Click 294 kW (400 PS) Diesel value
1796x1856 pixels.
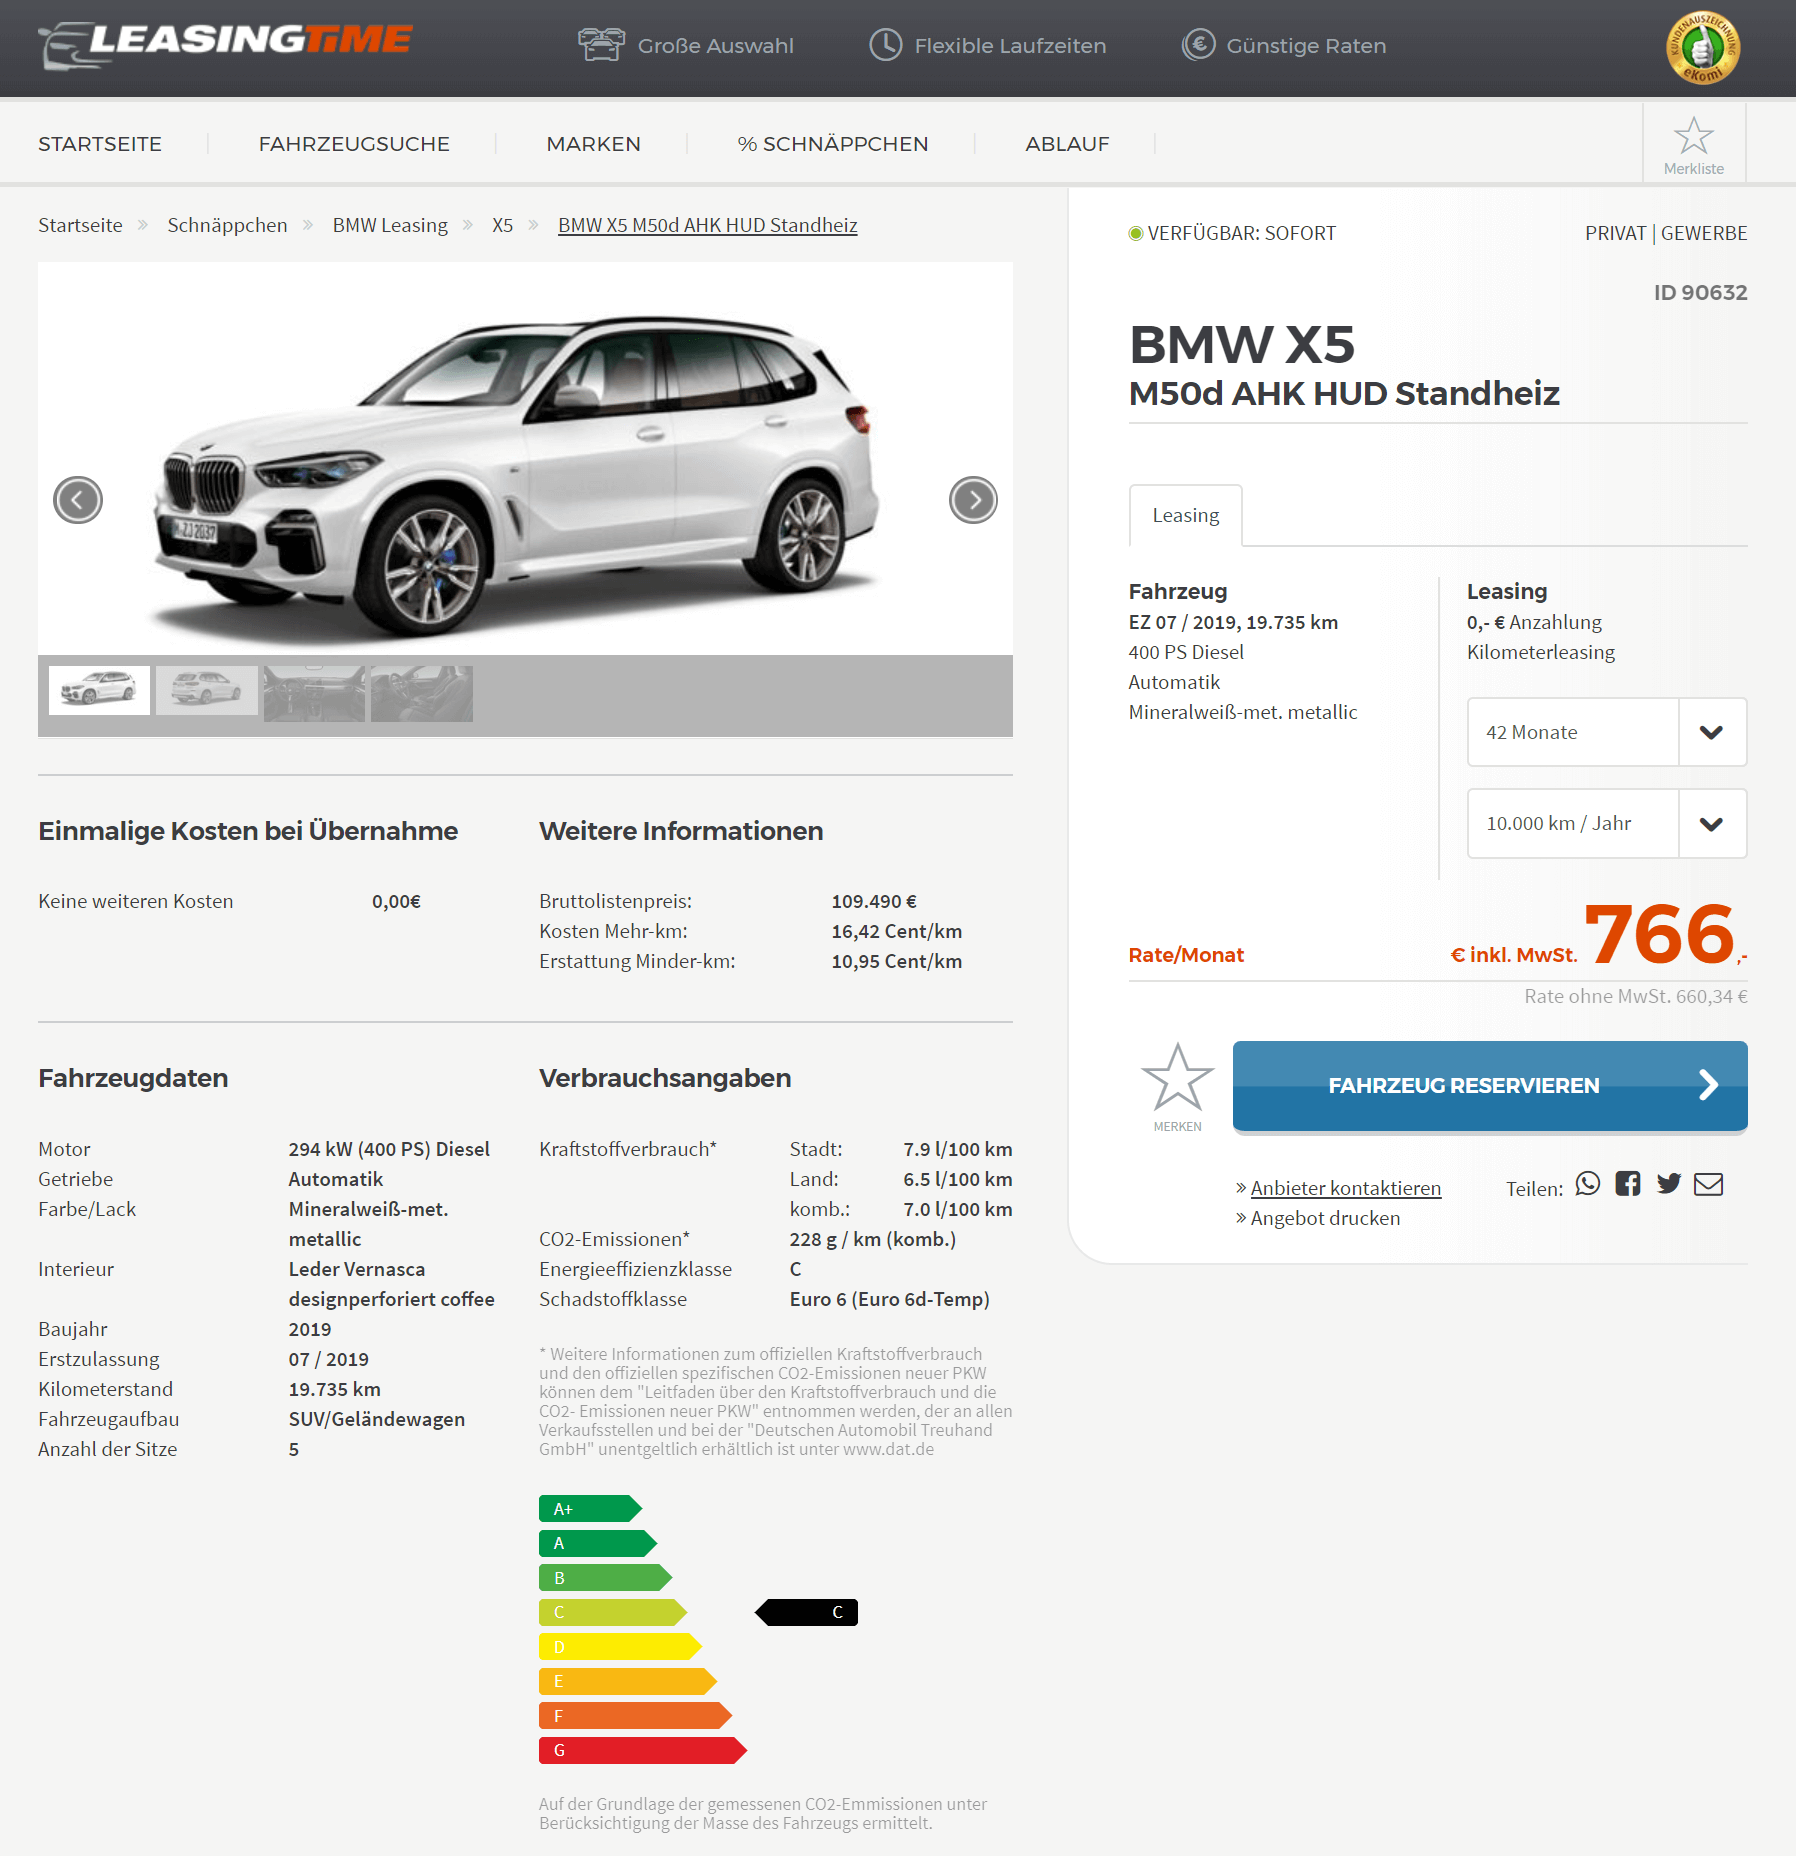point(389,1149)
